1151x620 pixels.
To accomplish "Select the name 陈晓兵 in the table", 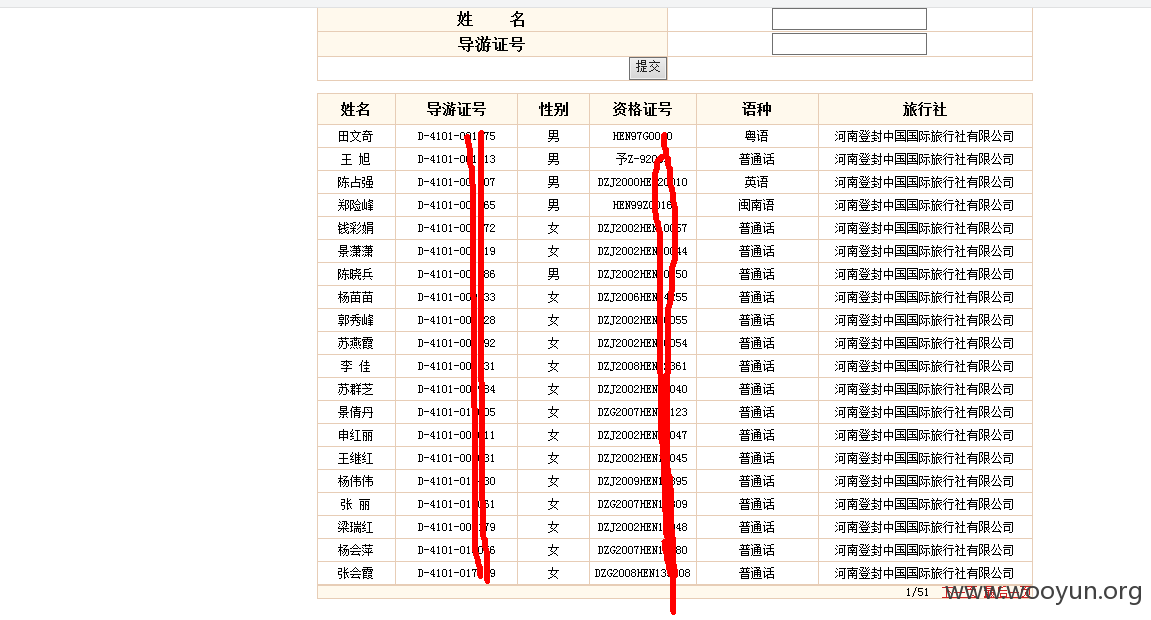I will (356, 274).
